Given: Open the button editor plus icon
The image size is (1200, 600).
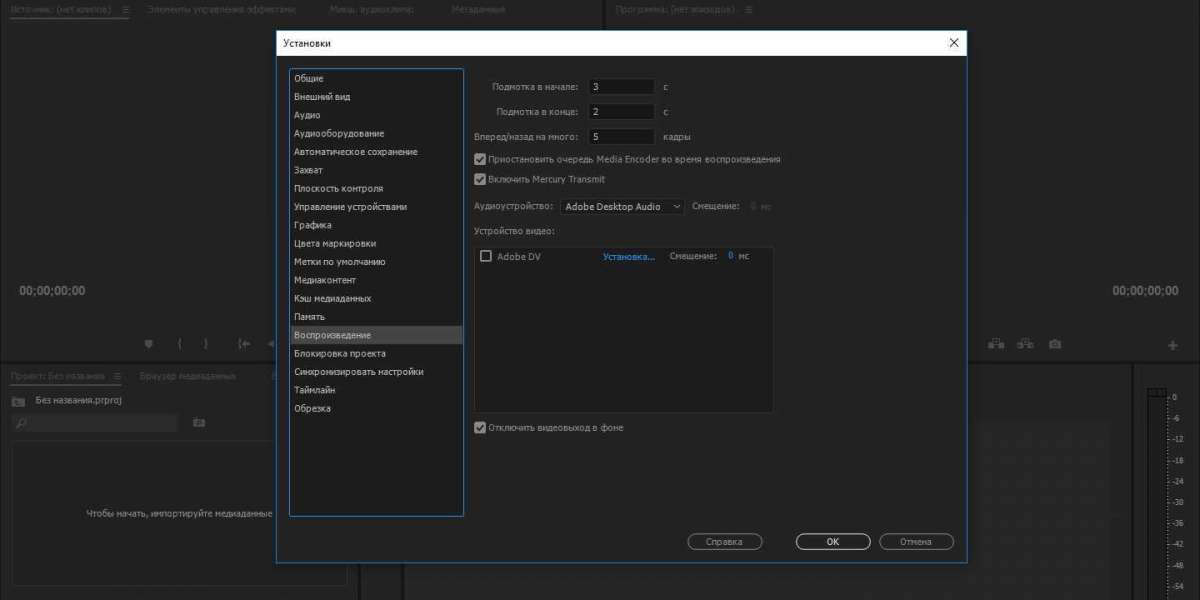Looking at the screenshot, I should [1173, 345].
